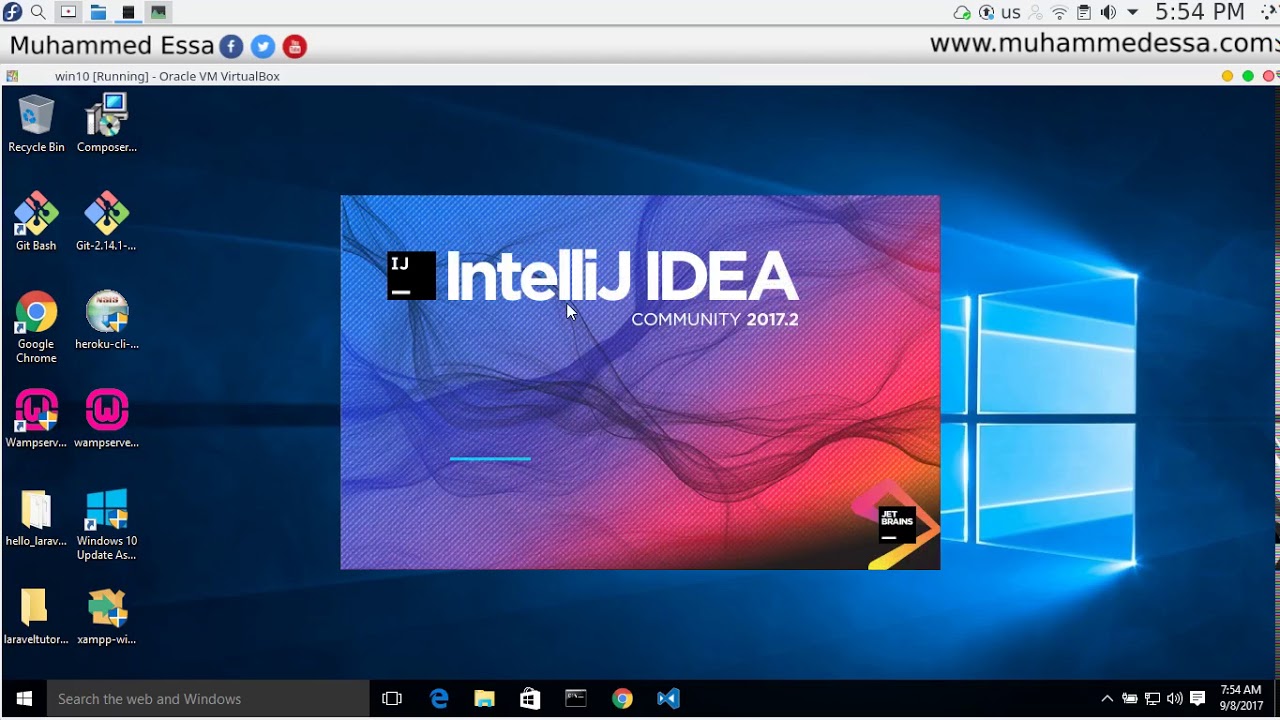Screen dimensions: 1280x720
Task: Maximize the VirtualBox window with the green button
Action: pyautogui.click(x=1248, y=76)
